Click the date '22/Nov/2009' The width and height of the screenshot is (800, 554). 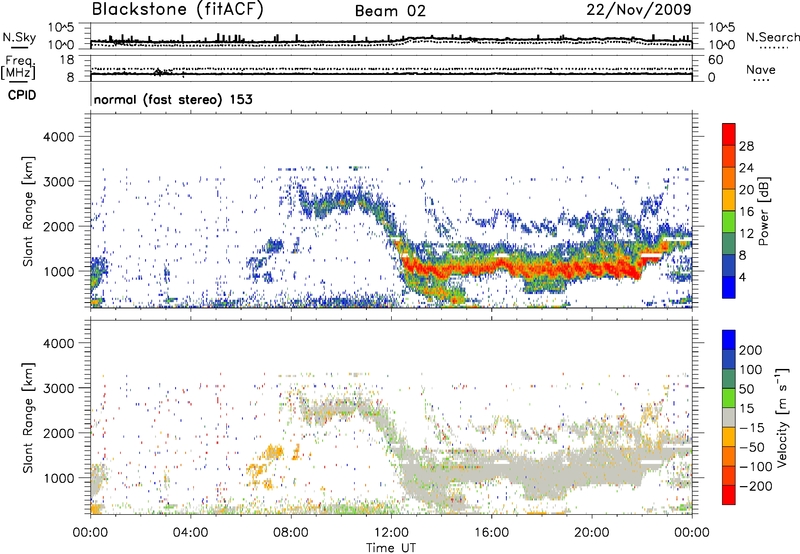[639, 9]
